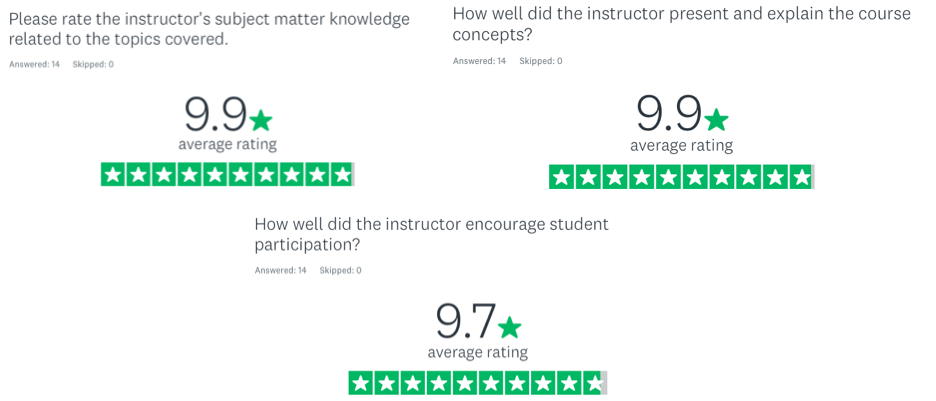The height and width of the screenshot is (401, 936).
Task: Select first star in course concepts rating bar
Action: 562,177
